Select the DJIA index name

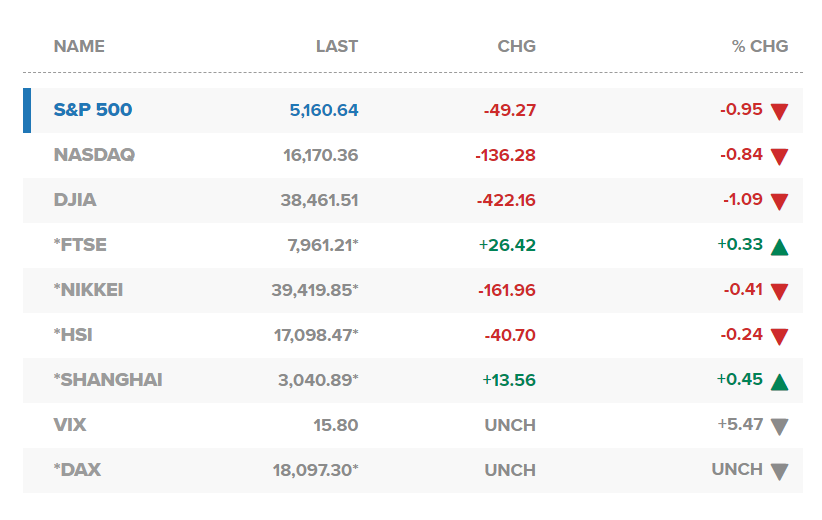(x=75, y=200)
